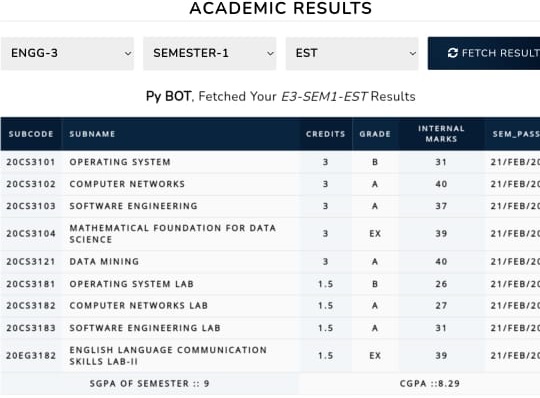Click the SGPA OF SEMESTER cell
Screen dimensions: 540x398
pyautogui.click(x=149, y=384)
